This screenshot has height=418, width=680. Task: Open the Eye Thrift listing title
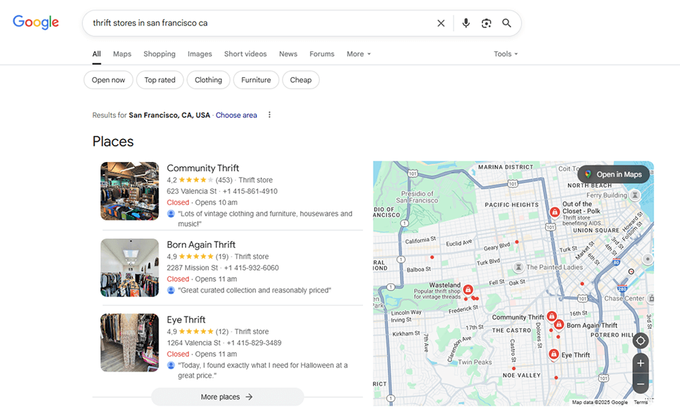[x=186, y=320]
